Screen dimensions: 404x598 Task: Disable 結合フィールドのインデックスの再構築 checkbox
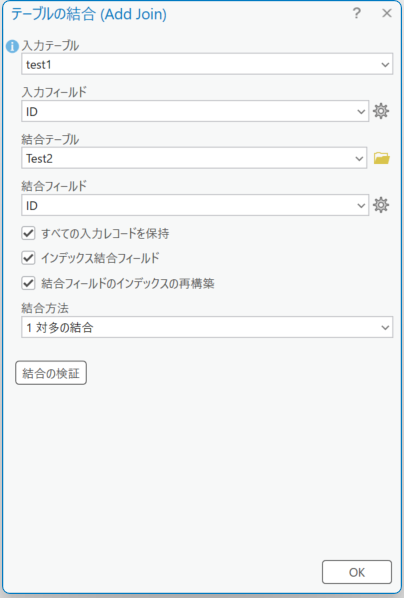[28, 283]
